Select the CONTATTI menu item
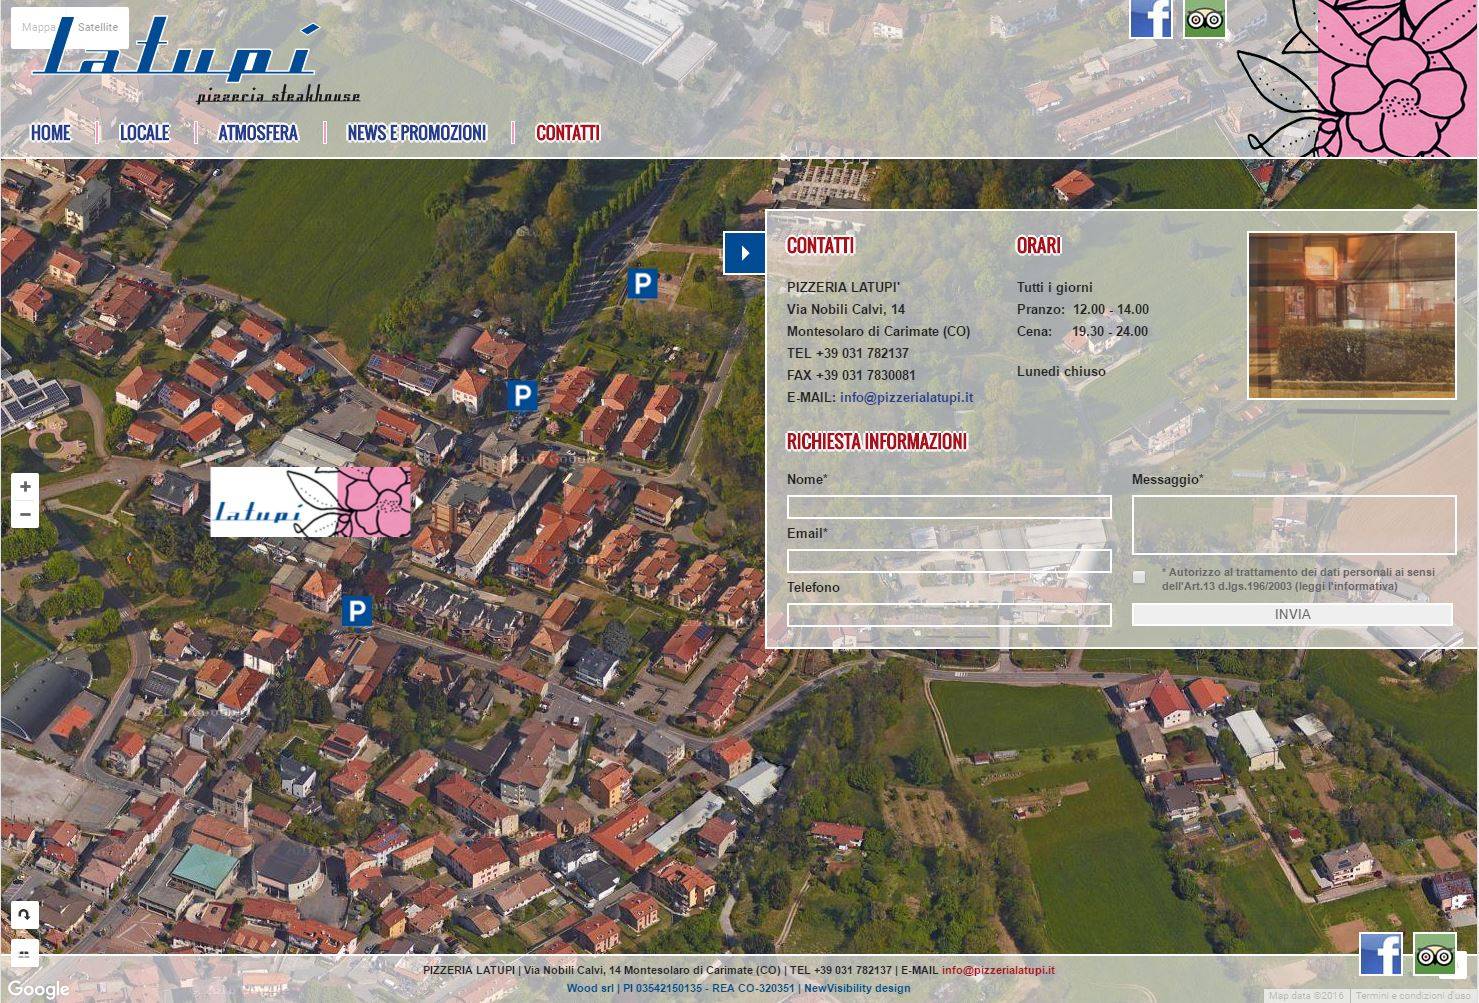This screenshot has height=1003, width=1479. click(x=568, y=132)
